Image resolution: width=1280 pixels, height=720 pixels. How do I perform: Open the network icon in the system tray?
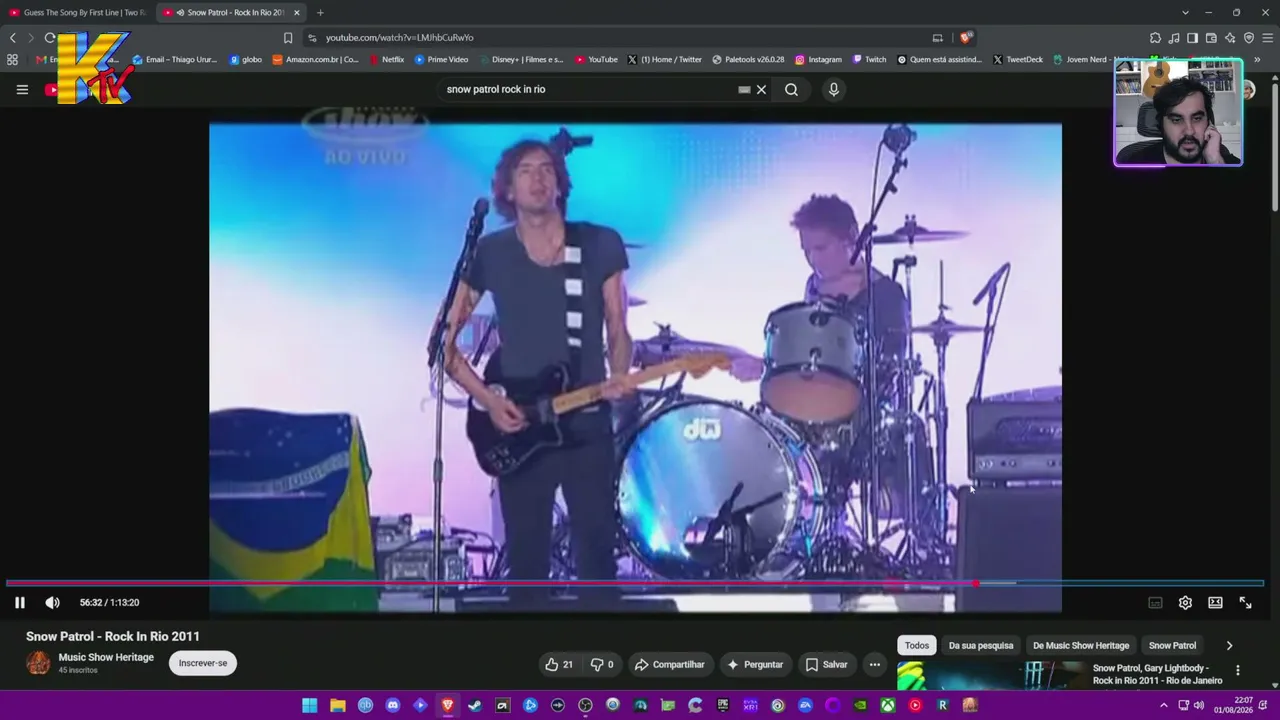(x=1183, y=705)
